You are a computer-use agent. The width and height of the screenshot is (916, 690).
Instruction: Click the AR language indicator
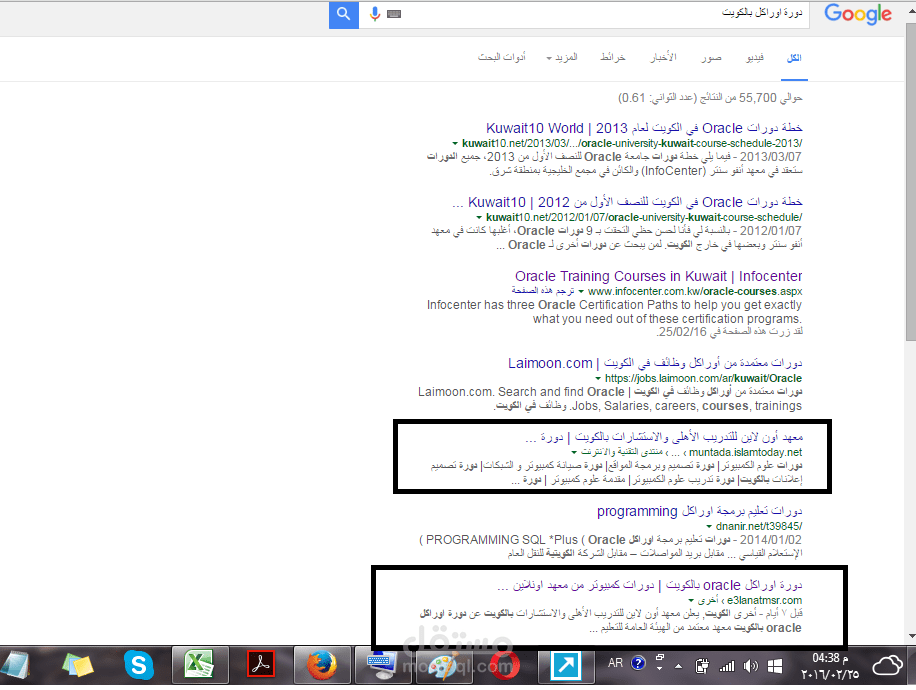[615, 663]
